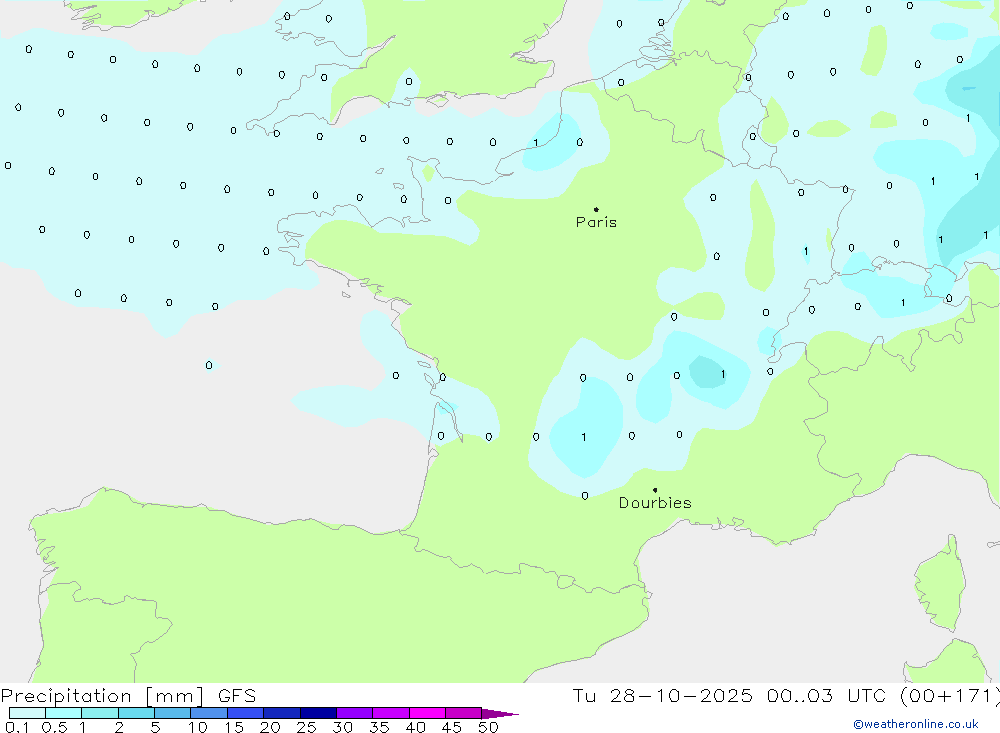Click the legend value '10'
The height and width of the screenshot is (733, 1000).
click(198, 727)
